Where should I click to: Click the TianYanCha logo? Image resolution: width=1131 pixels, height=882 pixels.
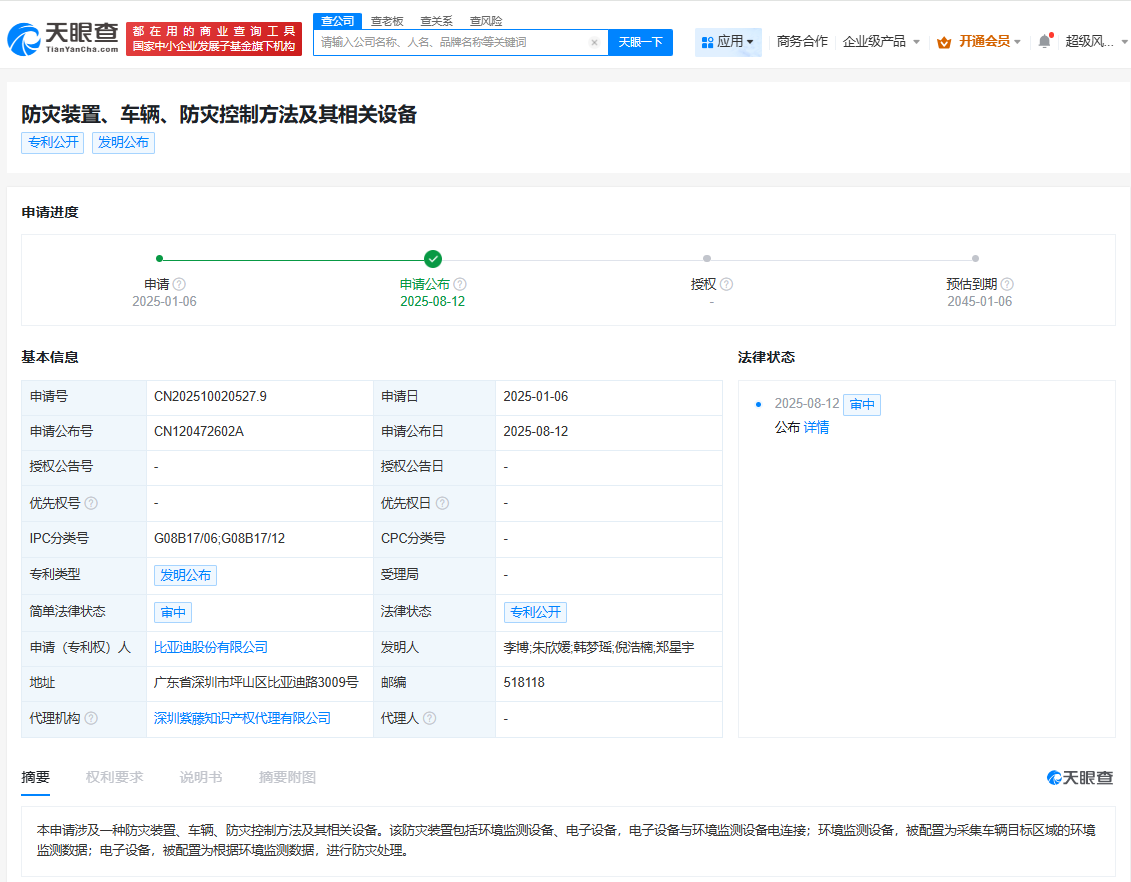[58, 37]
